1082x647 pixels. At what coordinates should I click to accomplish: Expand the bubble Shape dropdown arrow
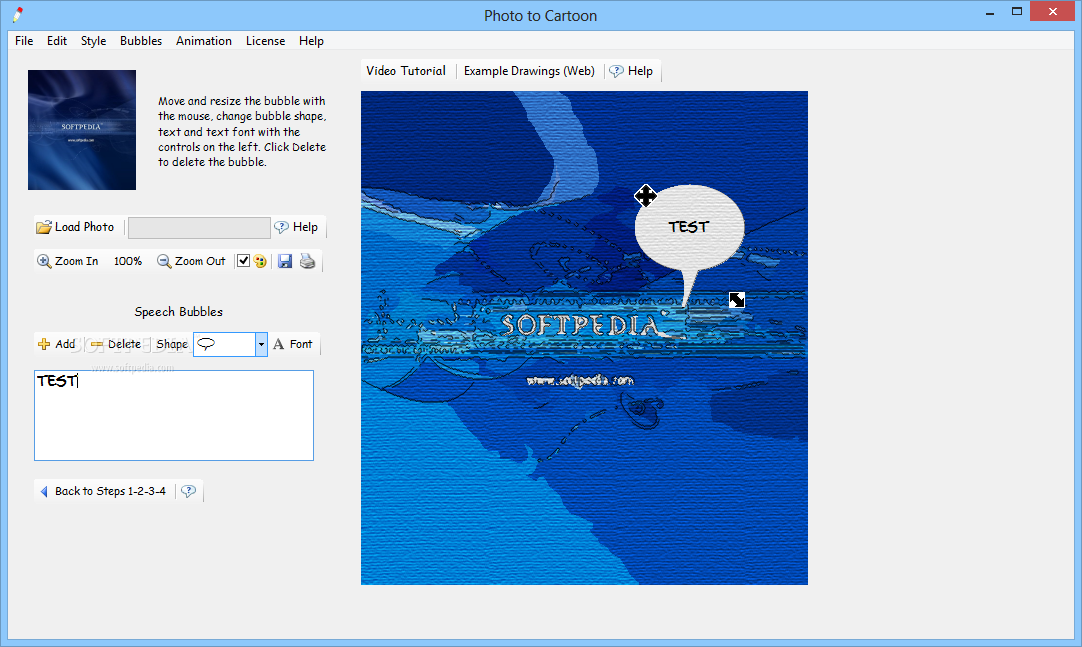pyautogui.click(x=261, y=344)
